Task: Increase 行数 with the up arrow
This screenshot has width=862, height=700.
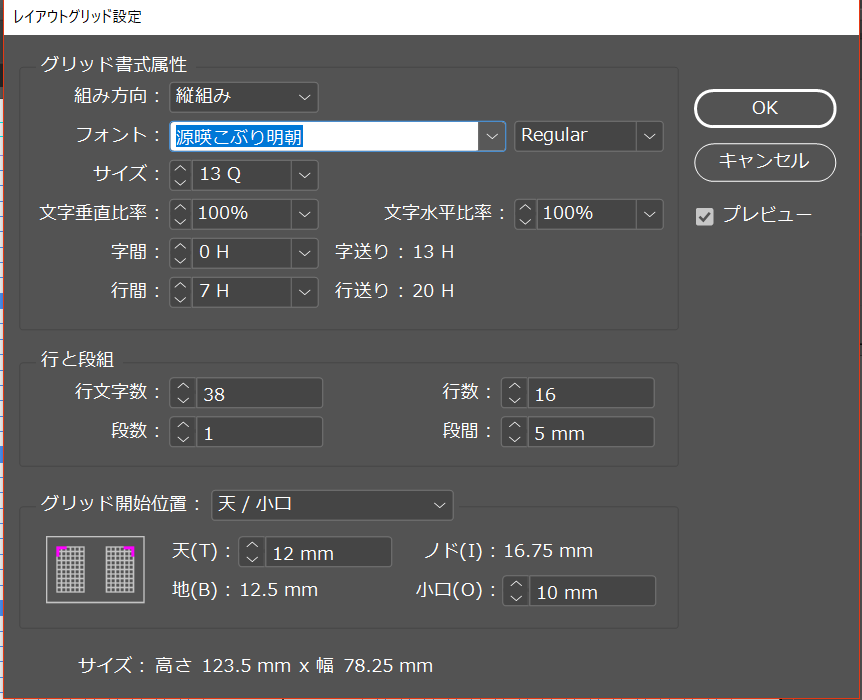Action: coord(515,386)
